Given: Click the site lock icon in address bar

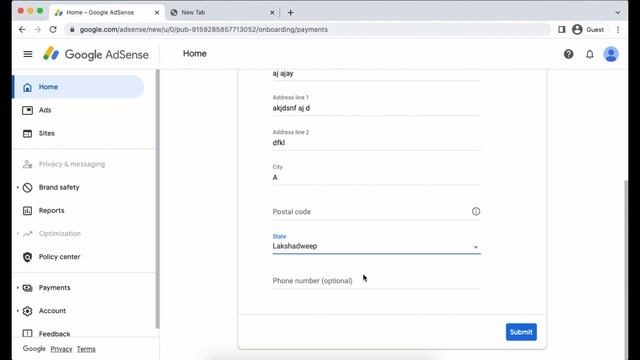Looking at the screenshot, I should 72,29.
